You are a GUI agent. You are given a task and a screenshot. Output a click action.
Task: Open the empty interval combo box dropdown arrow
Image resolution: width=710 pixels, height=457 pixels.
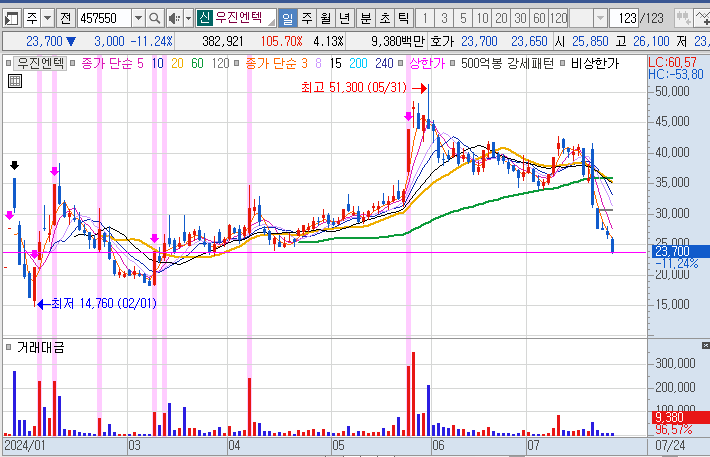[x=600, y=19]
